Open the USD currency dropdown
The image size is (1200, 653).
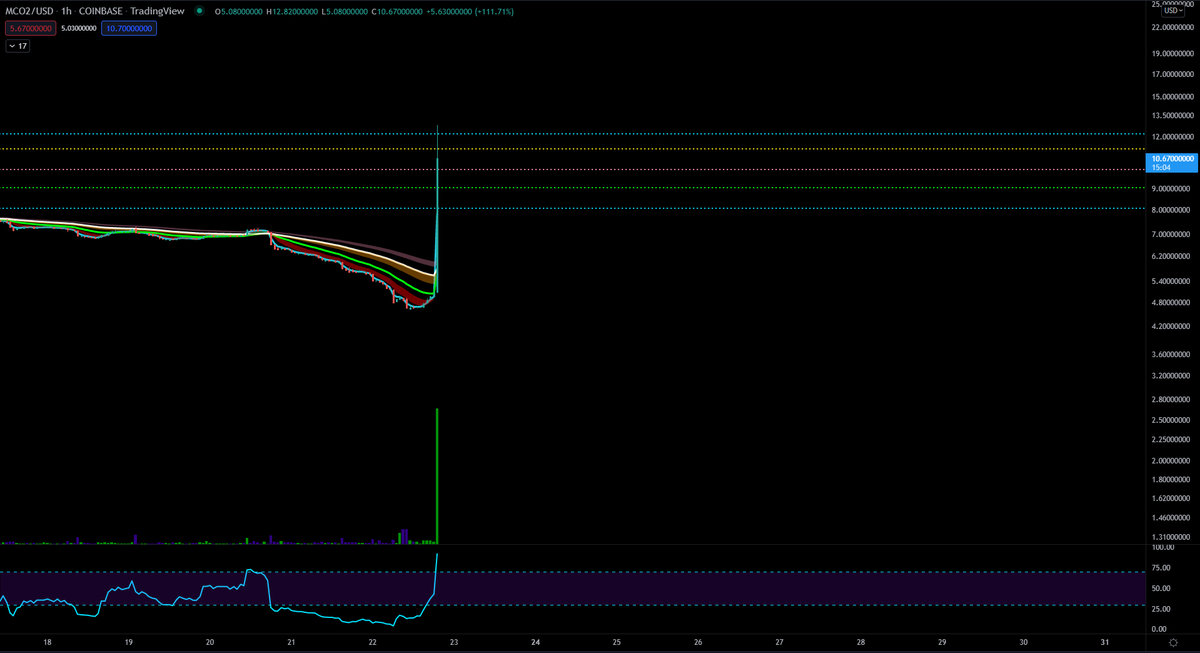1174,10
